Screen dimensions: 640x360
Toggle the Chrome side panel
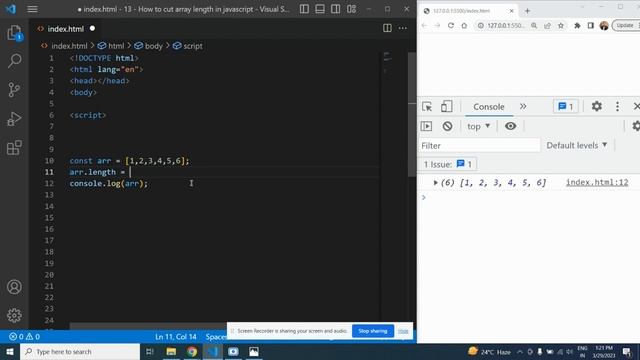pos(591,25)
